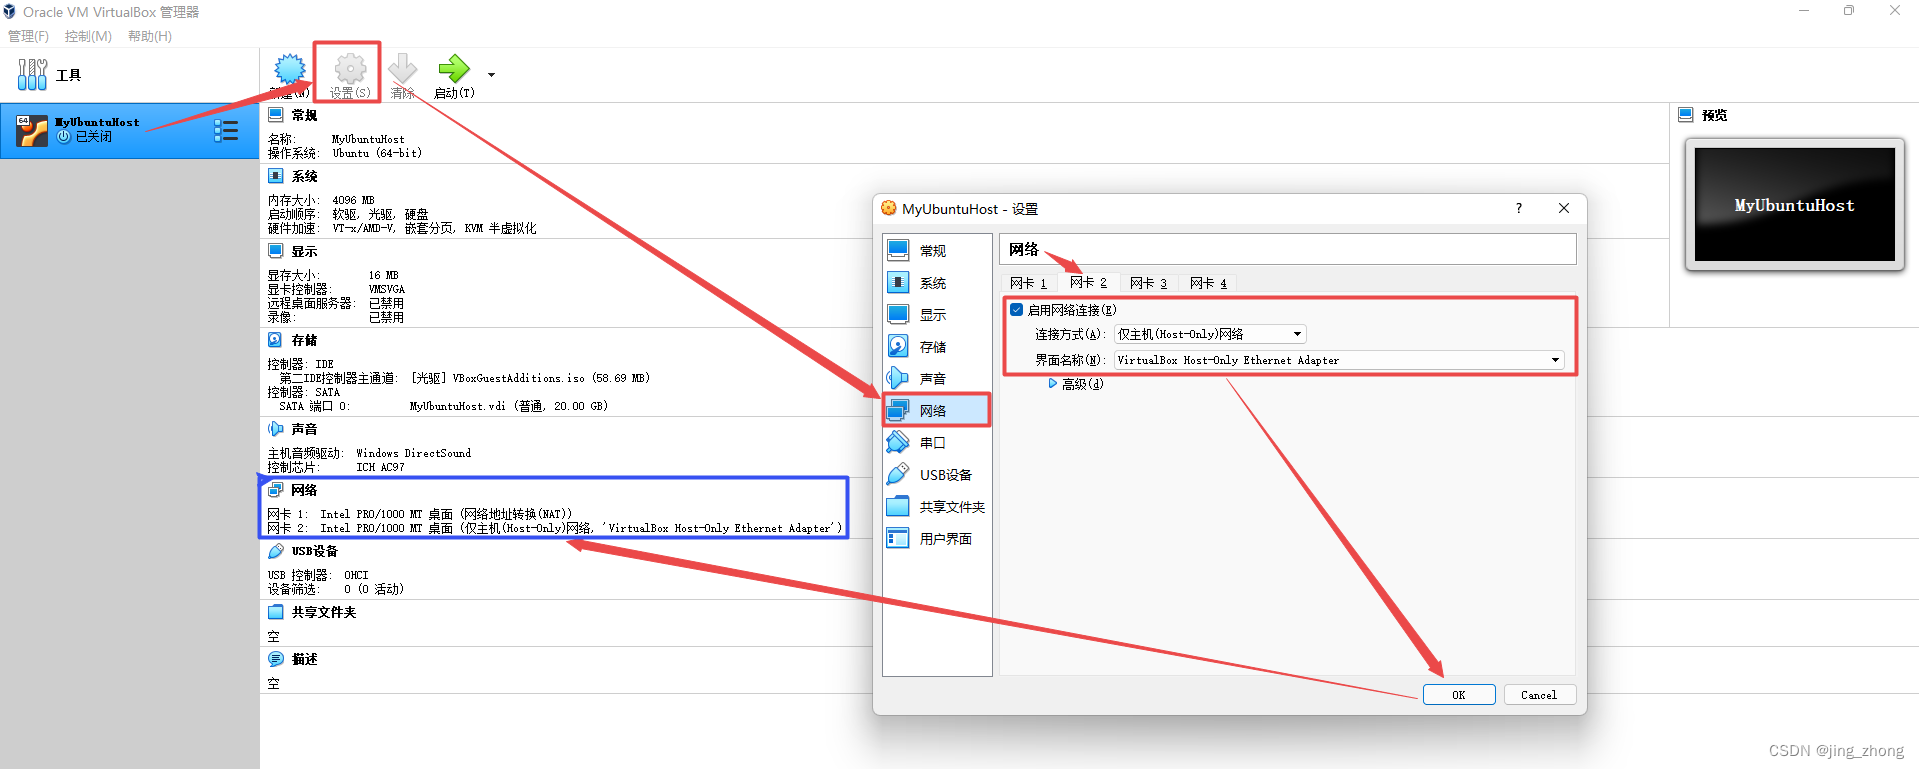Image resolution: width=1919 pixels, height=769 pixels.
Task: Click the 网卡 2 Host-Only adapter detail line
Action: point(555,528)
